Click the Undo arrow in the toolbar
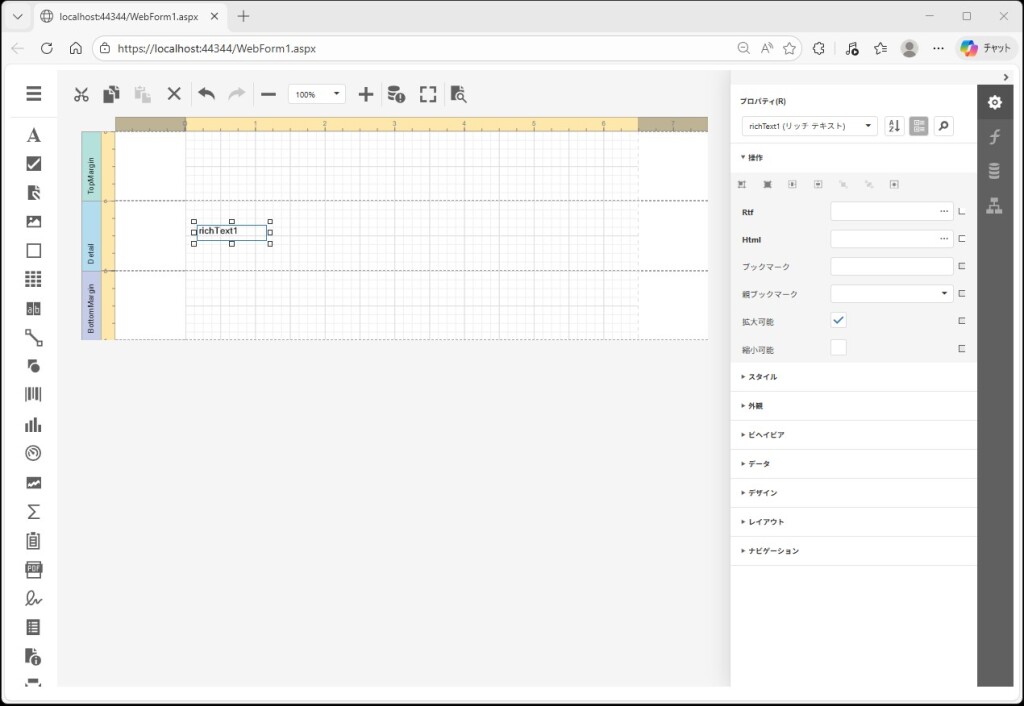Image resolution: width=1024 pixels, height=706 pixels. pos(206,94)
